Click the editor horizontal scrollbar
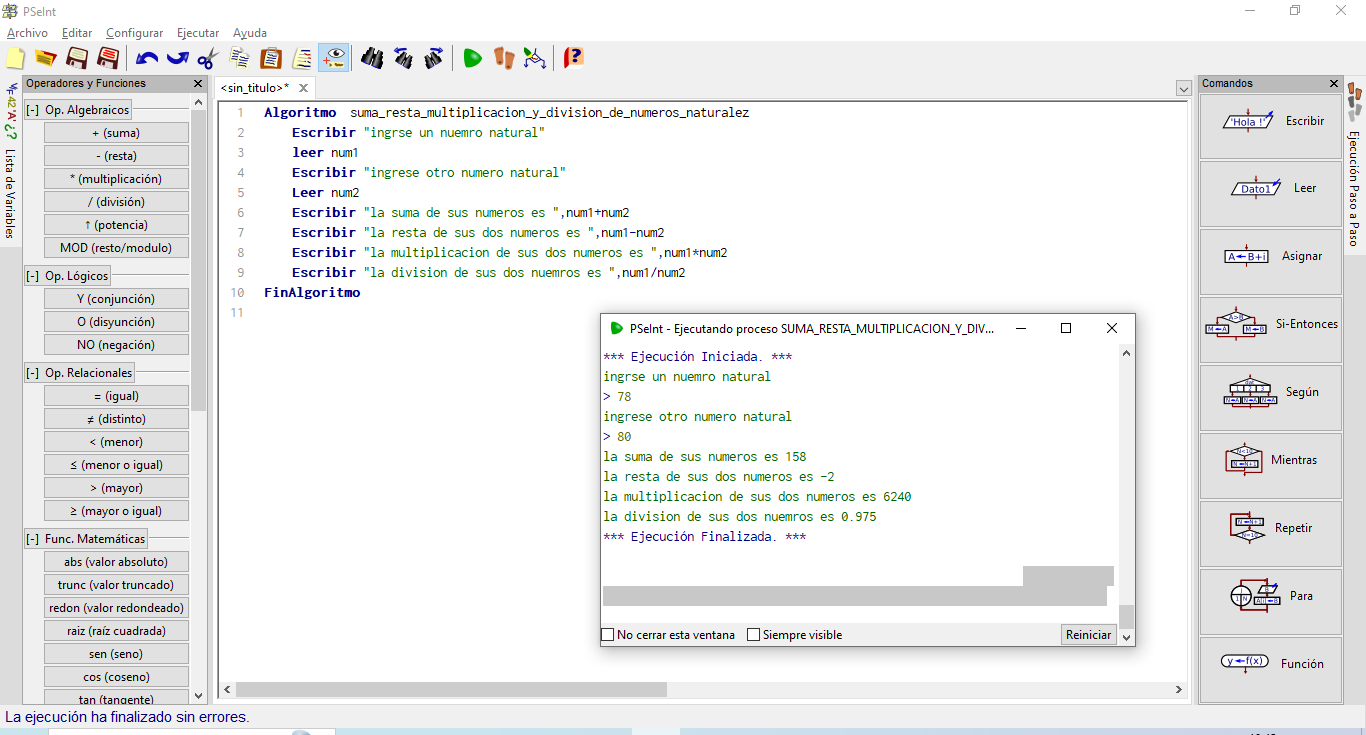1366x735 pixels. coord(450,690)
